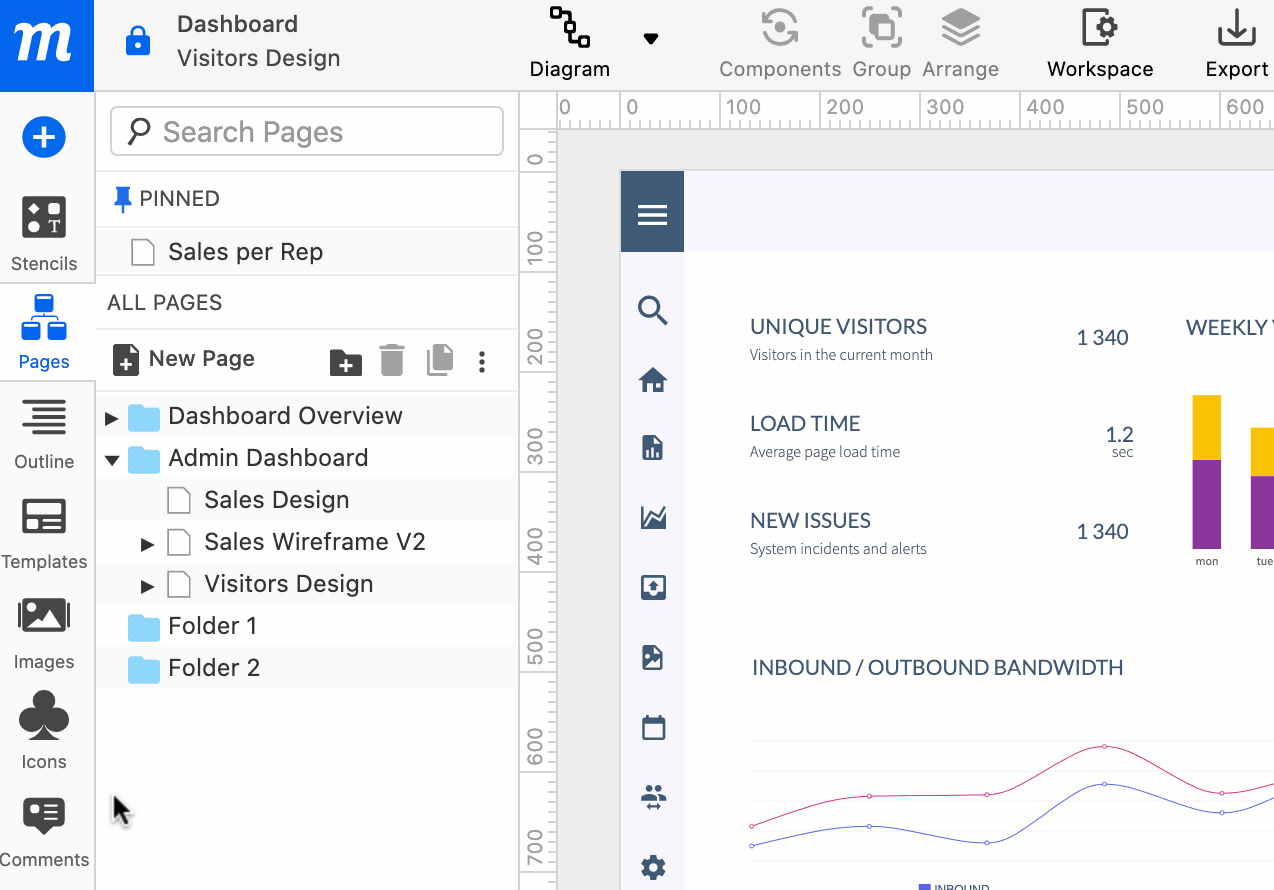Duplicate the page with copy icon

pyautogui.click(x=440, y=360)
